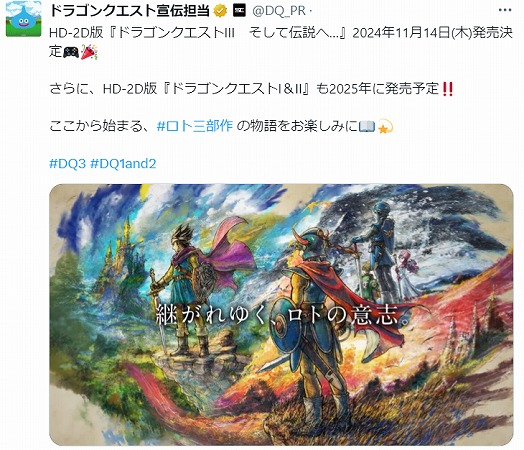
Task: Click the 継がれゆく、ロトの意志 caption in image
Action: click(282, 315)
